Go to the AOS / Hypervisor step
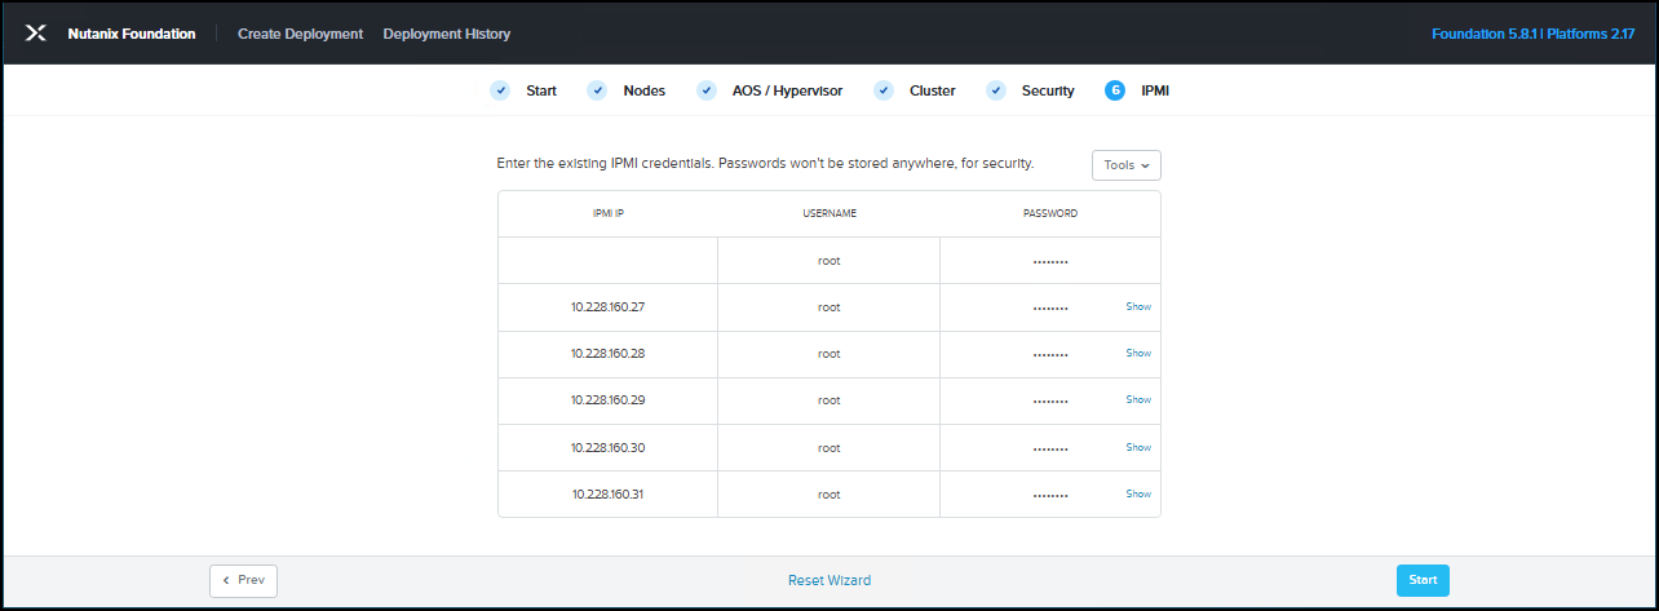This screenshot has width=1659, height=612. point(787,90)
